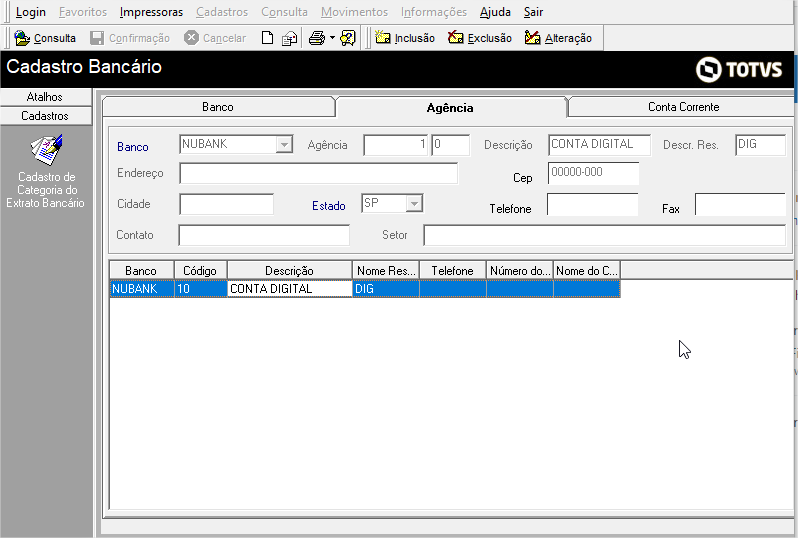Open the Ajuda menu
Viewport: 798px width, 538px height.
point(495,12)
